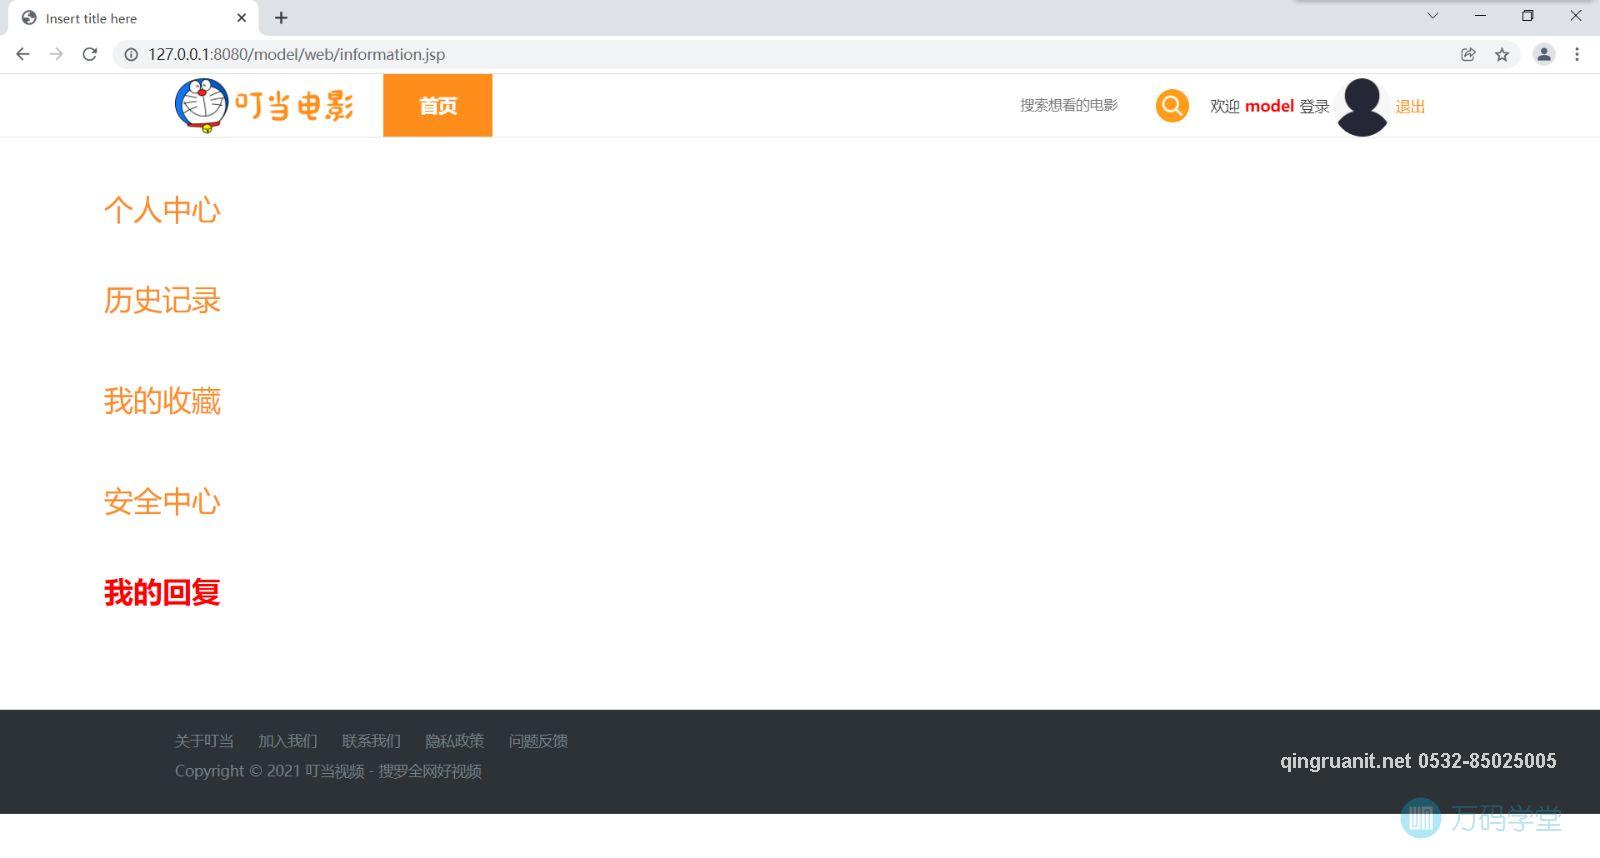Open a new browser tab
The height and width of the screenshot is (858, 1600).
pyautogui.click(x=281, y=18)
